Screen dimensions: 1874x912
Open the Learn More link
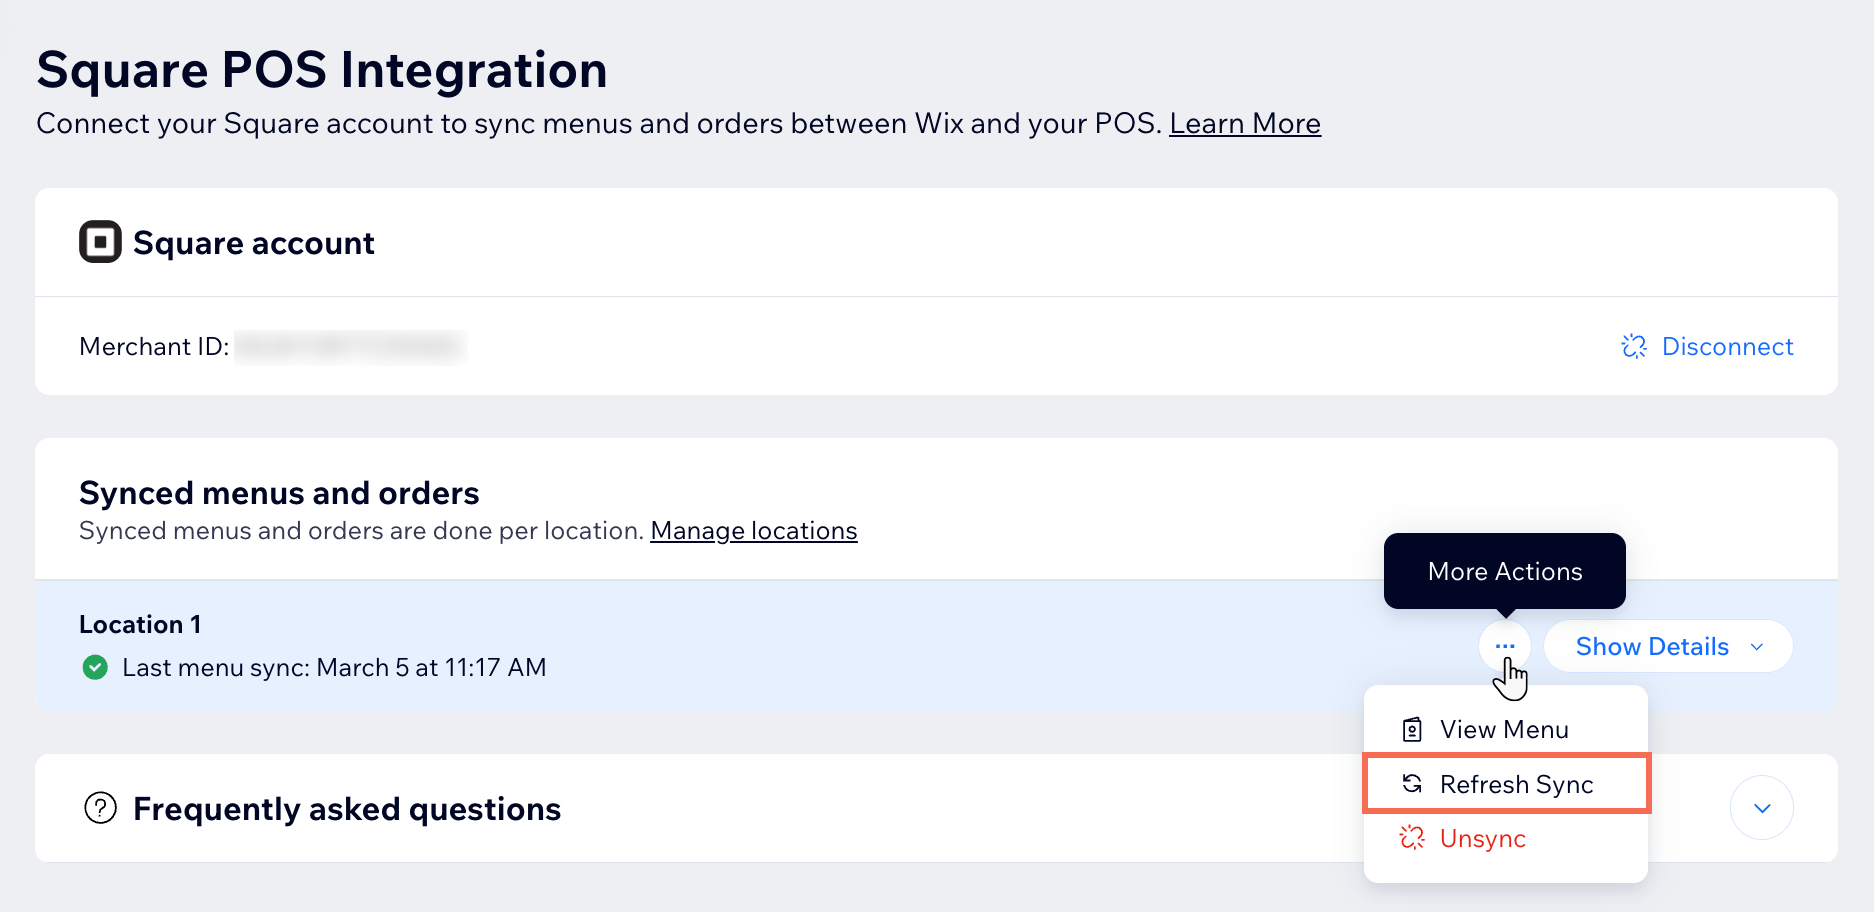(x=1245, y=123)
